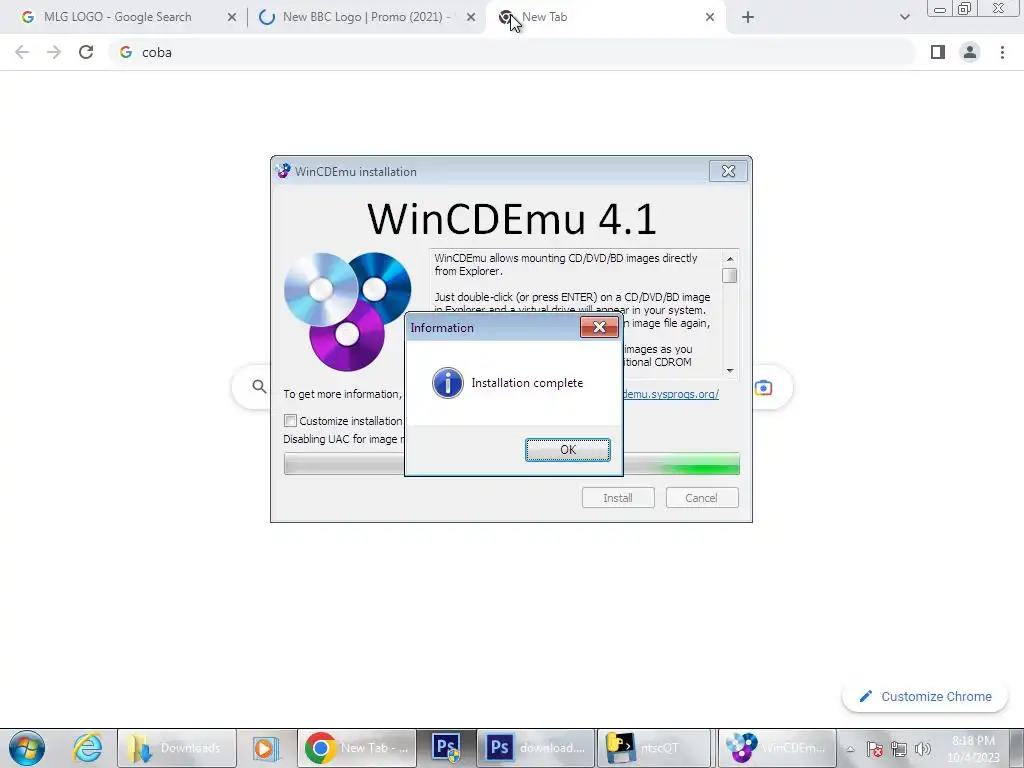Launch Internet Explorer from taskbar
Screen dimensions: 1024x768
coord(88,748)
